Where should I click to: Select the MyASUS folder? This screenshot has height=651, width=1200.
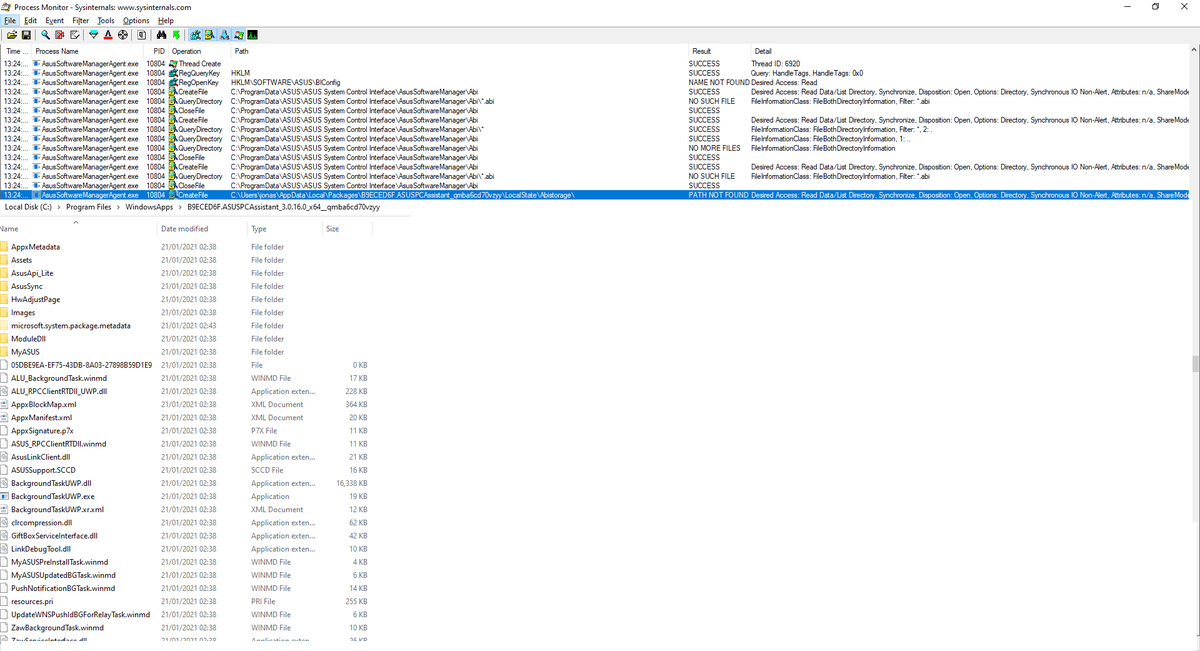point(26,352)
